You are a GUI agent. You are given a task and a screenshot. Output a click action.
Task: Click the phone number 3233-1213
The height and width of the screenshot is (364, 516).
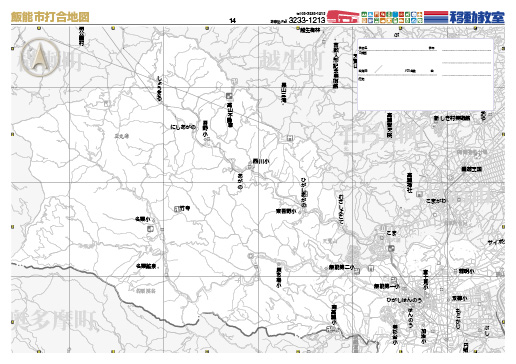(307, 20)
